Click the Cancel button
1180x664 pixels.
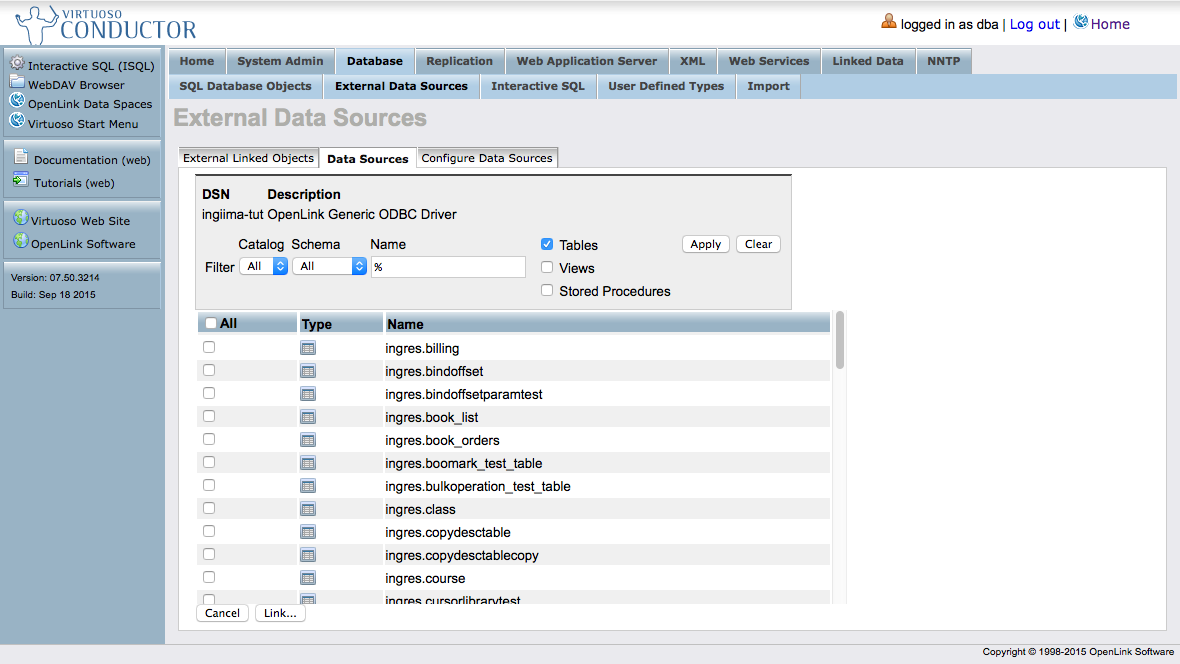click(223, 613)
